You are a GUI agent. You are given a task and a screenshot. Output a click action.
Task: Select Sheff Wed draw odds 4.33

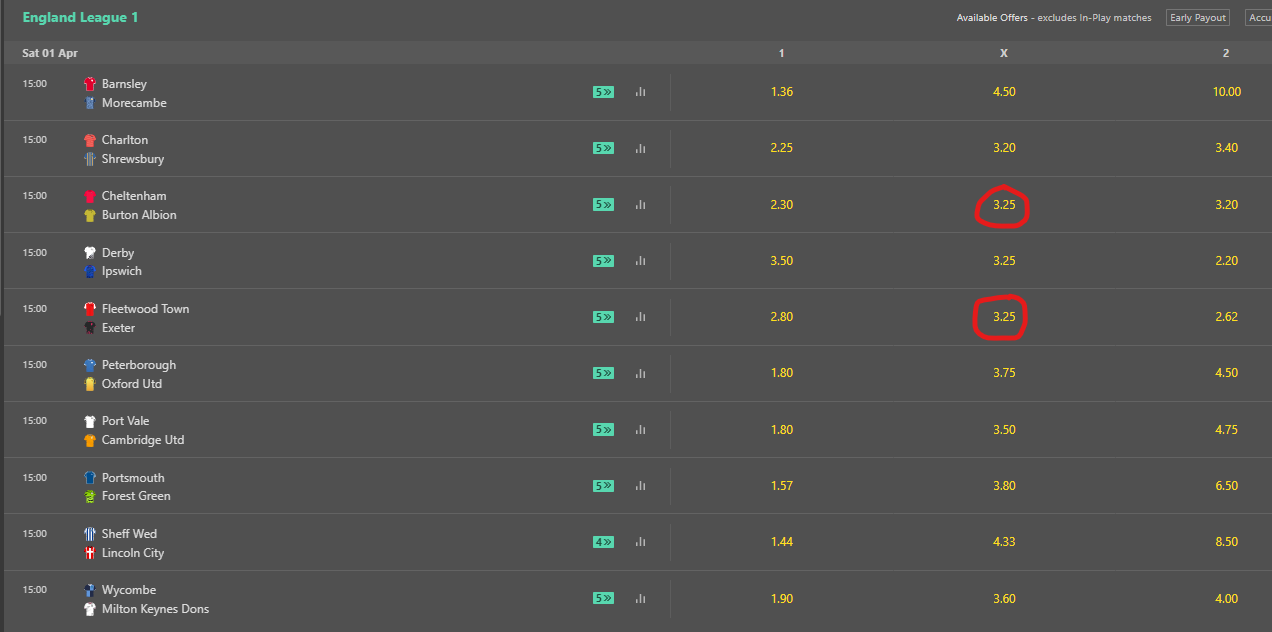click(x=1004, y=542)
